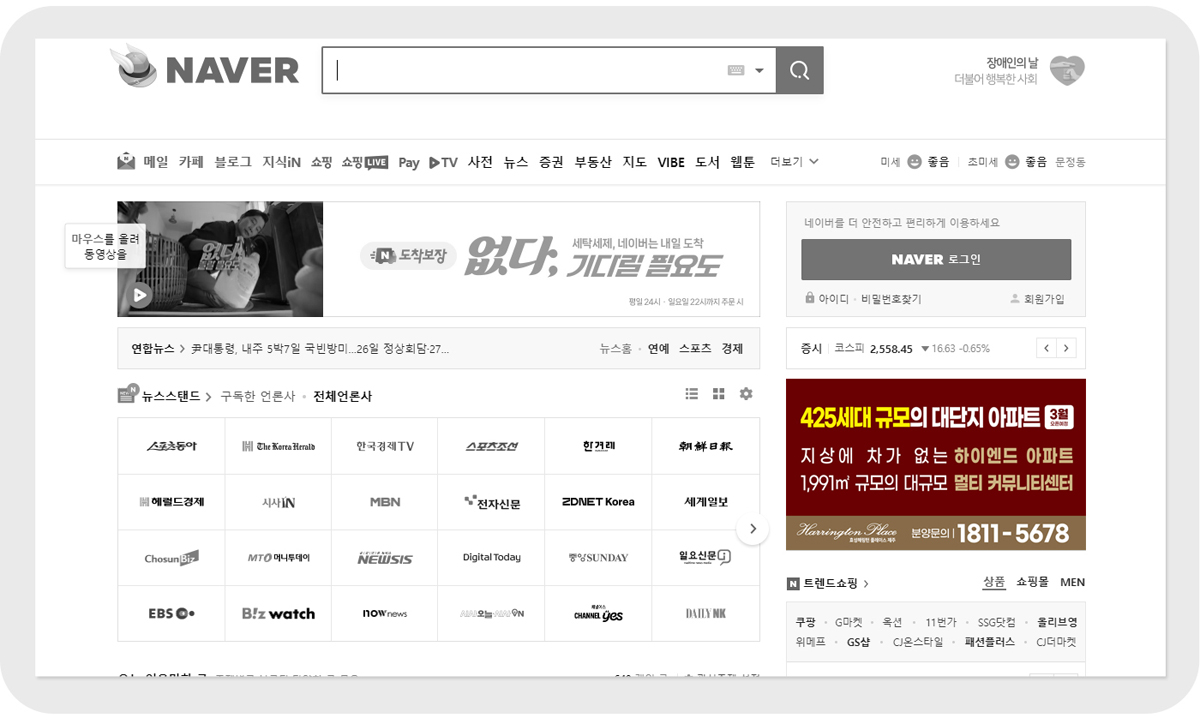Open the 스포츠 news link
This screenshot has height=724, width=1200.
coord(695,349)
